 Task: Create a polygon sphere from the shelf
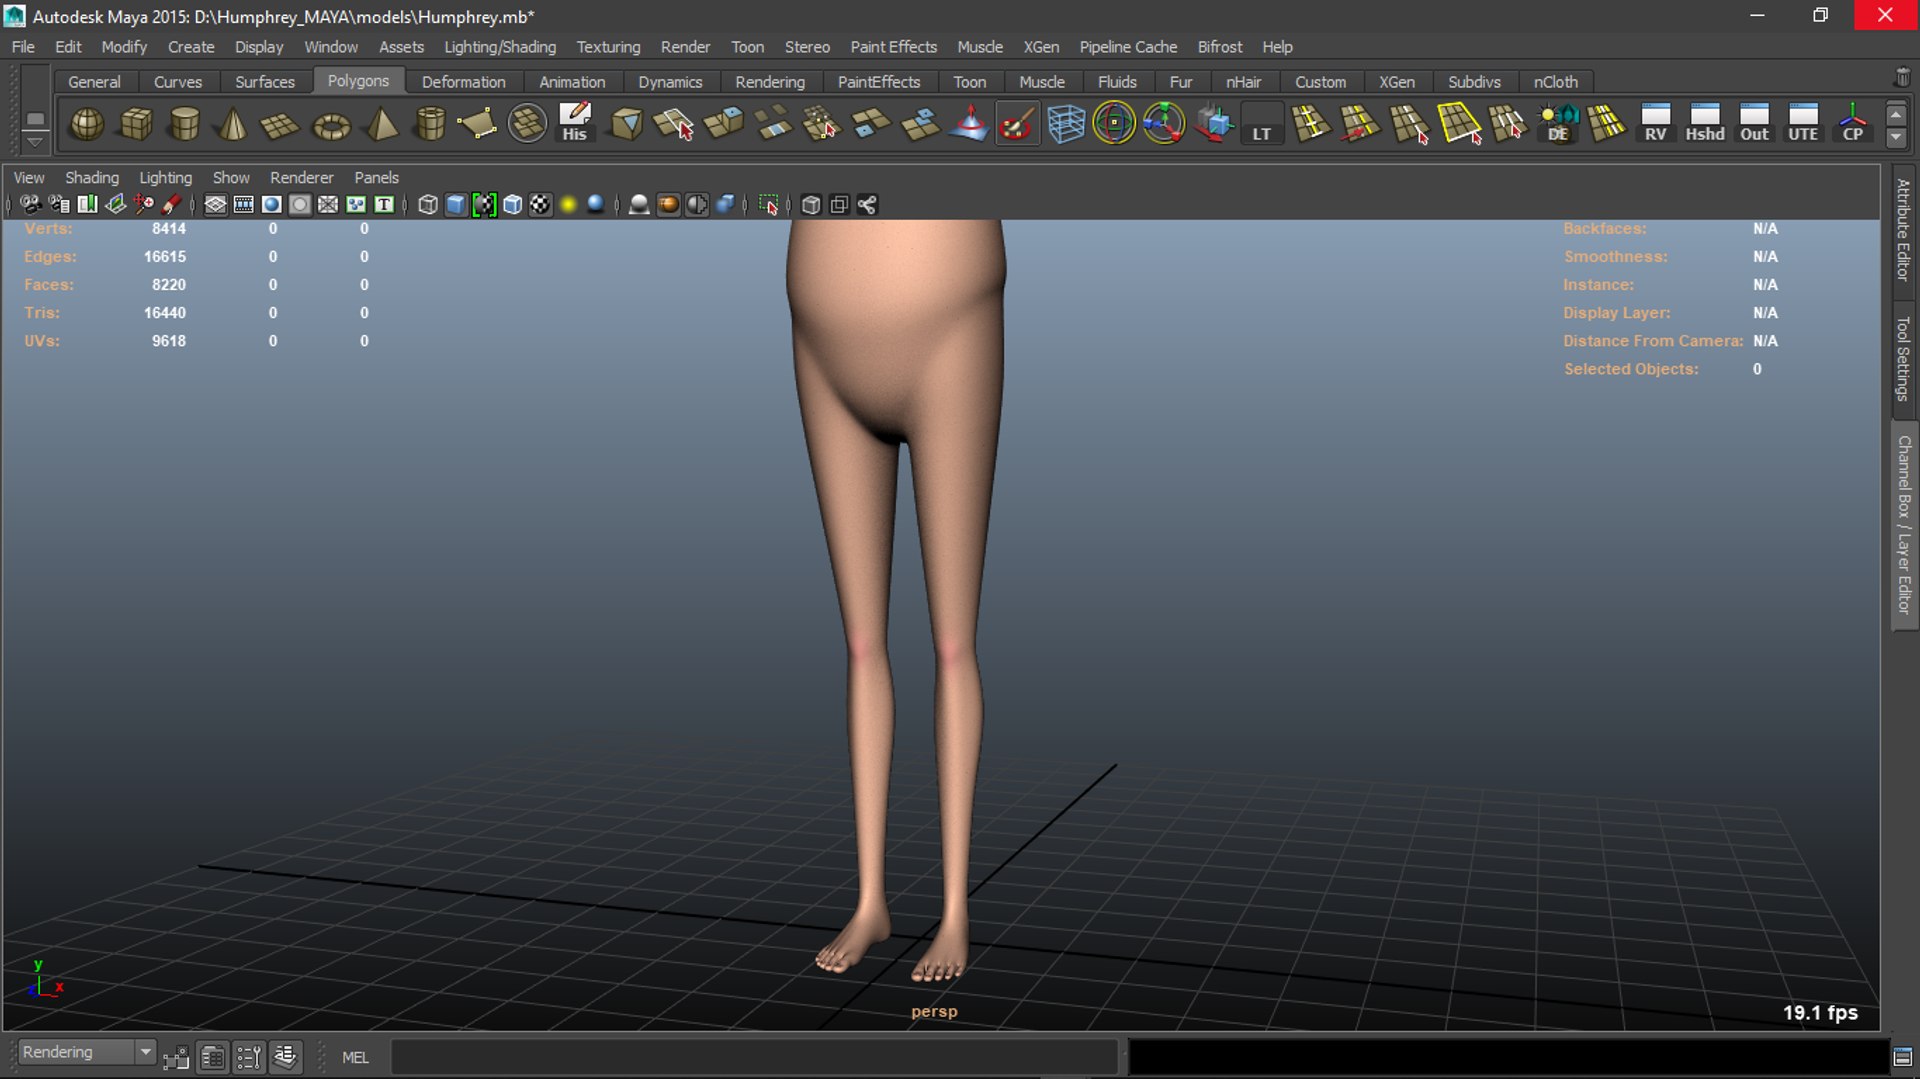pyautogui.click(x=87, y=124)
